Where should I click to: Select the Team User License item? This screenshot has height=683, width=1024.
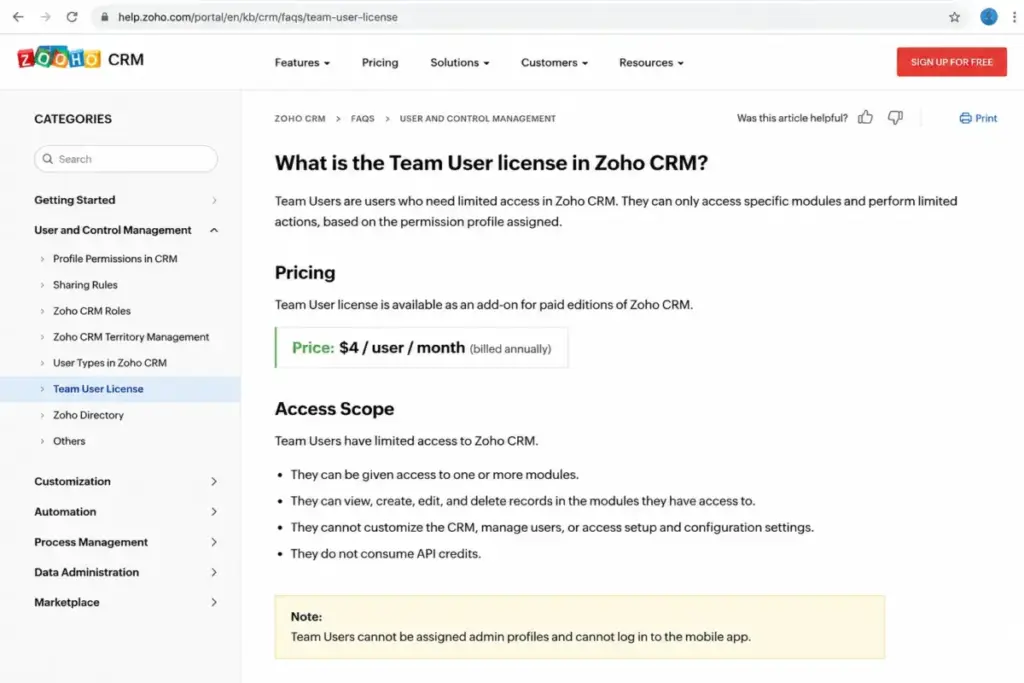(x=120, y=389)
